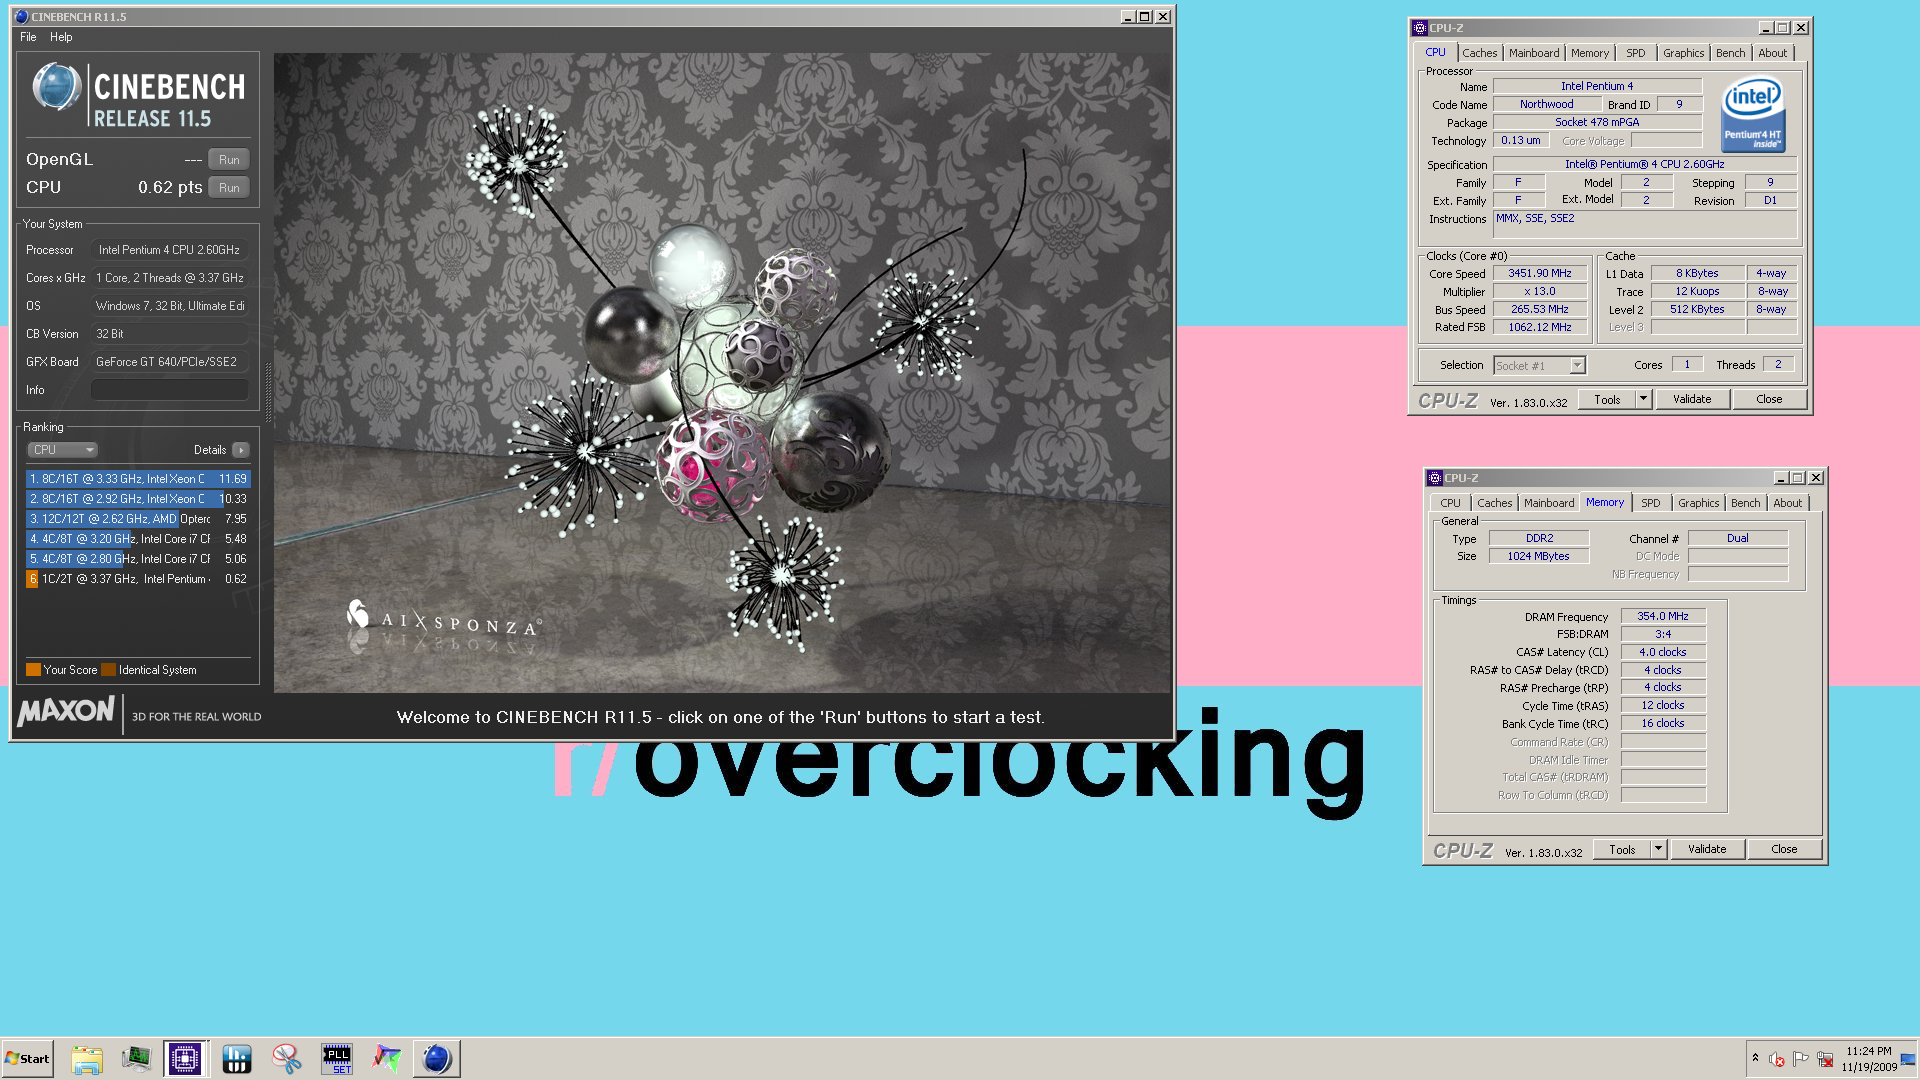Open the Help menu in Cinebench
The width and height of the screenshot is (1920, 1080).
(x=61, y=37)
